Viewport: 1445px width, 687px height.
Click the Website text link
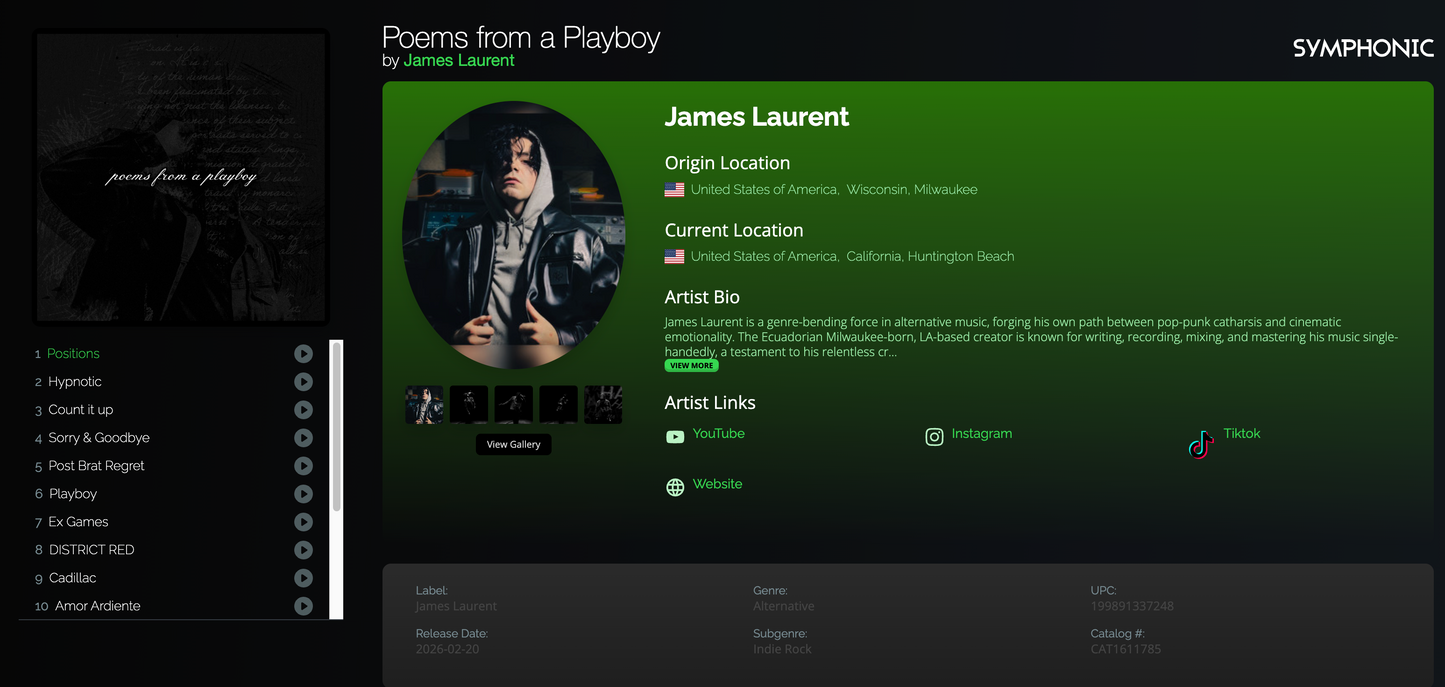pyautogui.click(x=717, y=484)
